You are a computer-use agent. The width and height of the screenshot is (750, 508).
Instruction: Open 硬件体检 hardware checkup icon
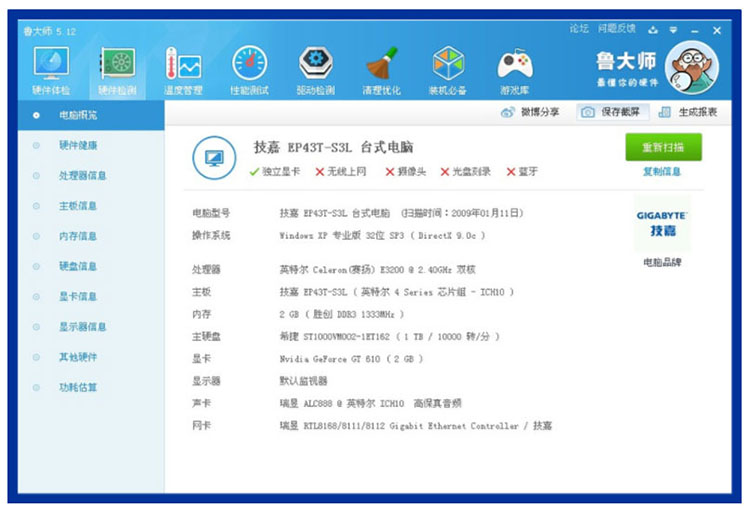tap(50, 65)
